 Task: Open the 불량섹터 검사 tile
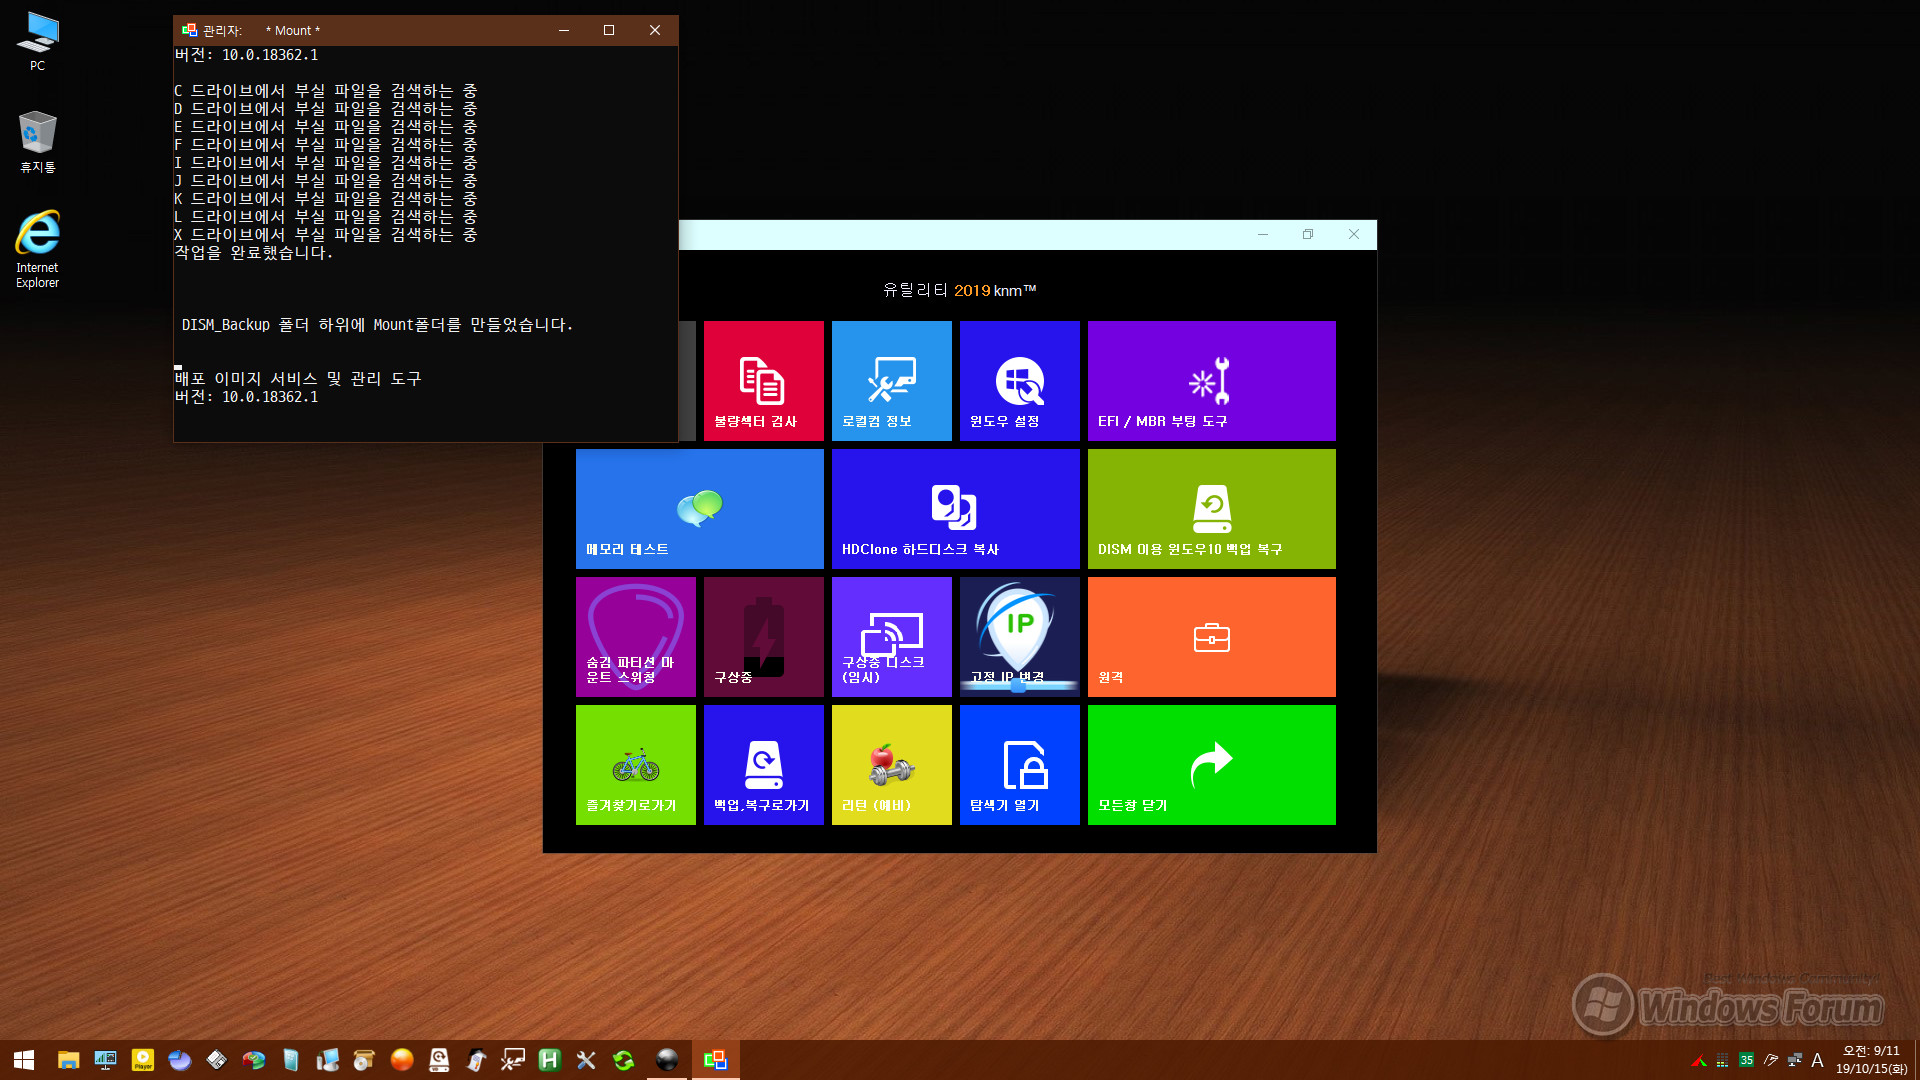click(x=763, y=380)
